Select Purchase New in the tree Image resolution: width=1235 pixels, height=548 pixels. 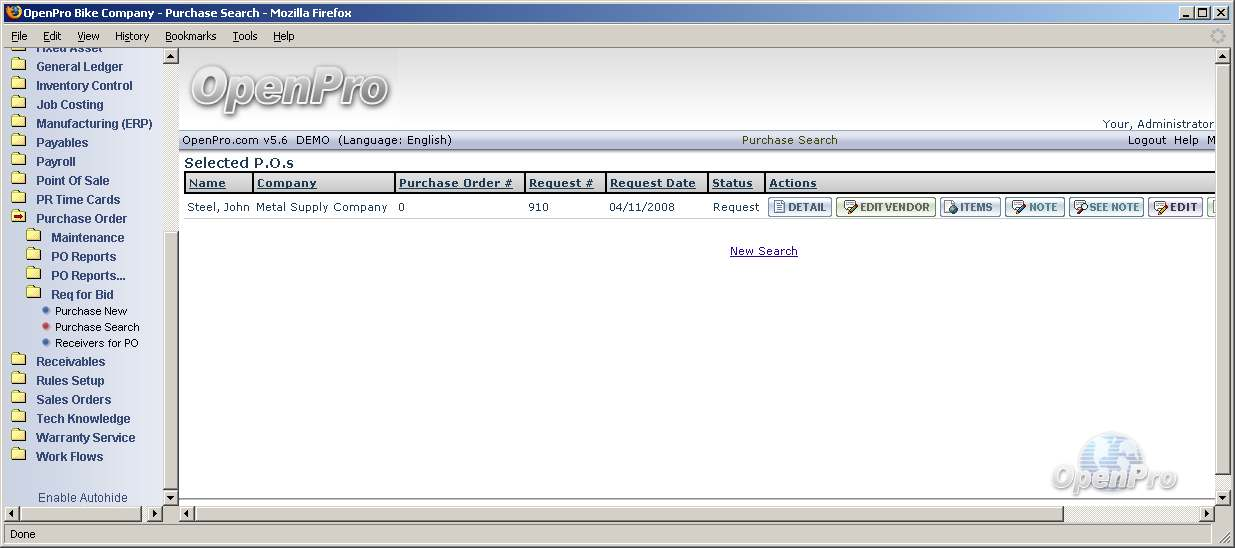(91, 311)
